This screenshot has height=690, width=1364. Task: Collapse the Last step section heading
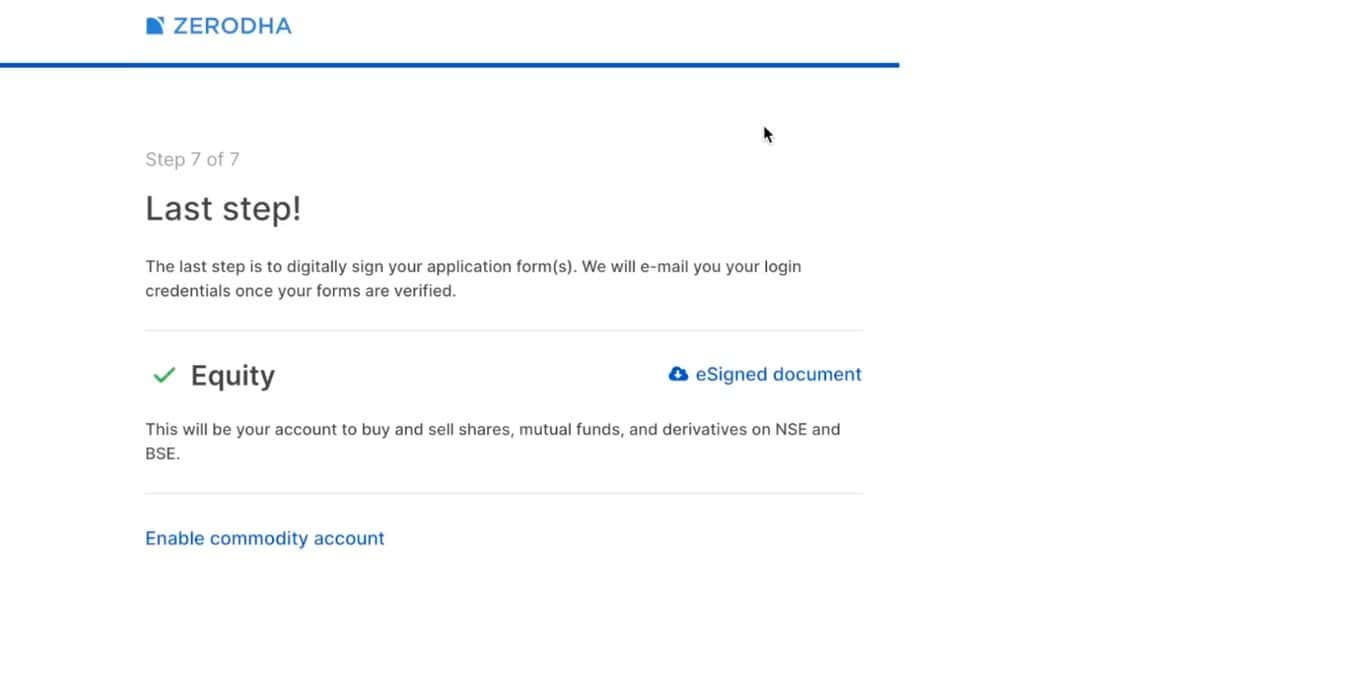(x=222, y=208)
